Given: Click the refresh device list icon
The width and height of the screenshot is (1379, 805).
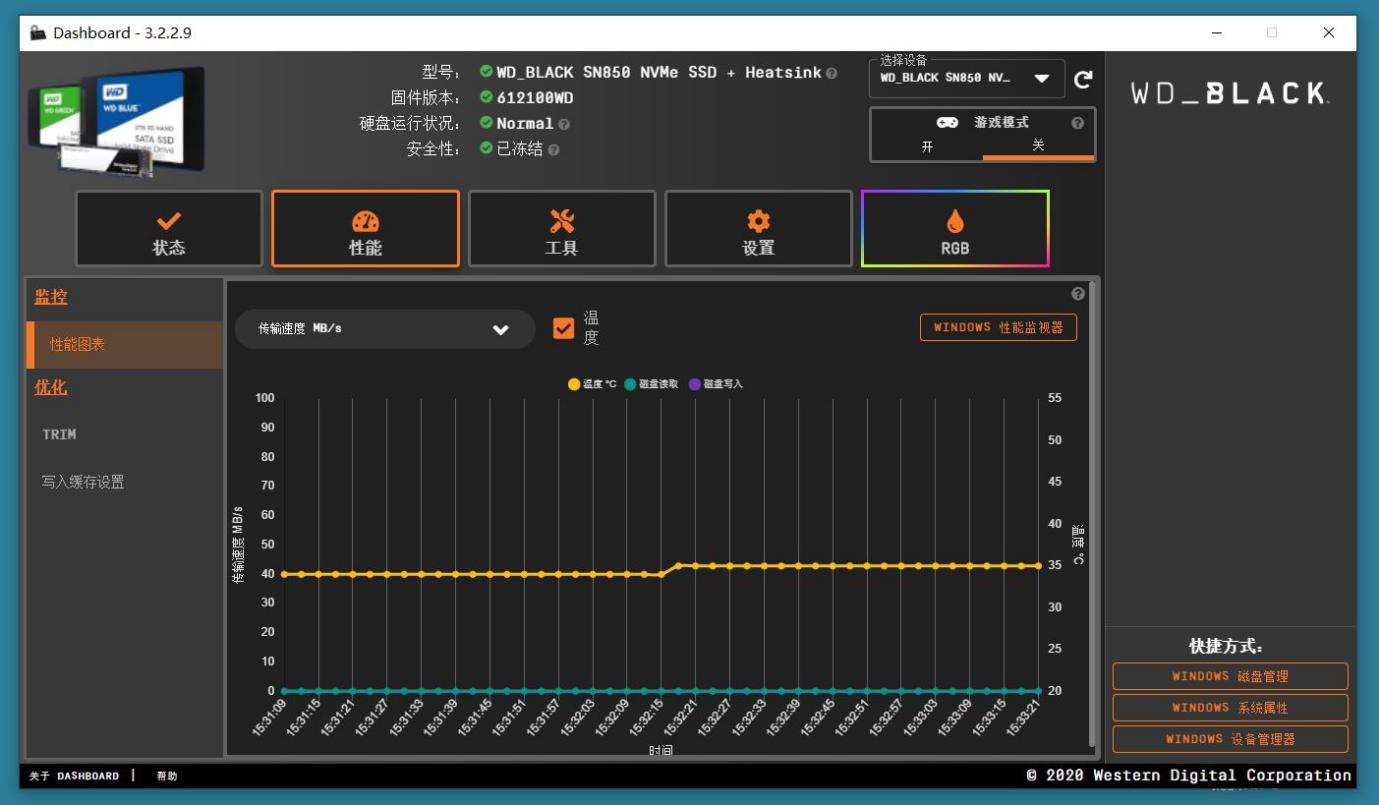Looking at the screenshot, I should point(1083,79).
